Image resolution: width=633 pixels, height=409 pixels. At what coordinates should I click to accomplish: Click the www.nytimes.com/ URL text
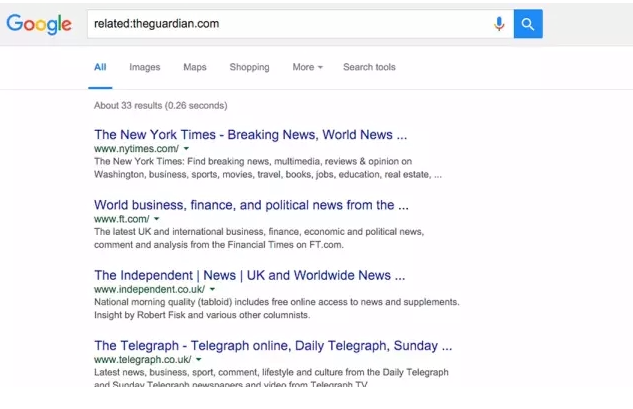[x=136, y=149]
